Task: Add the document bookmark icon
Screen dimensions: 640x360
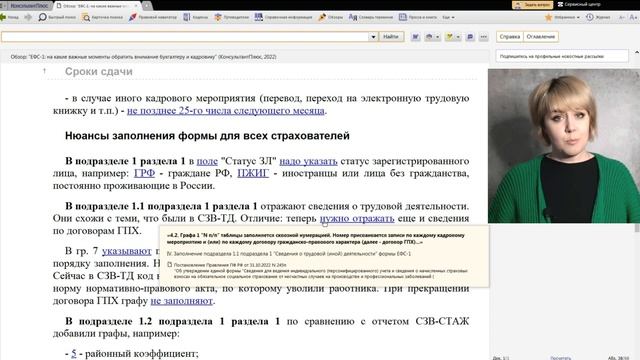Action: point(450,37)
